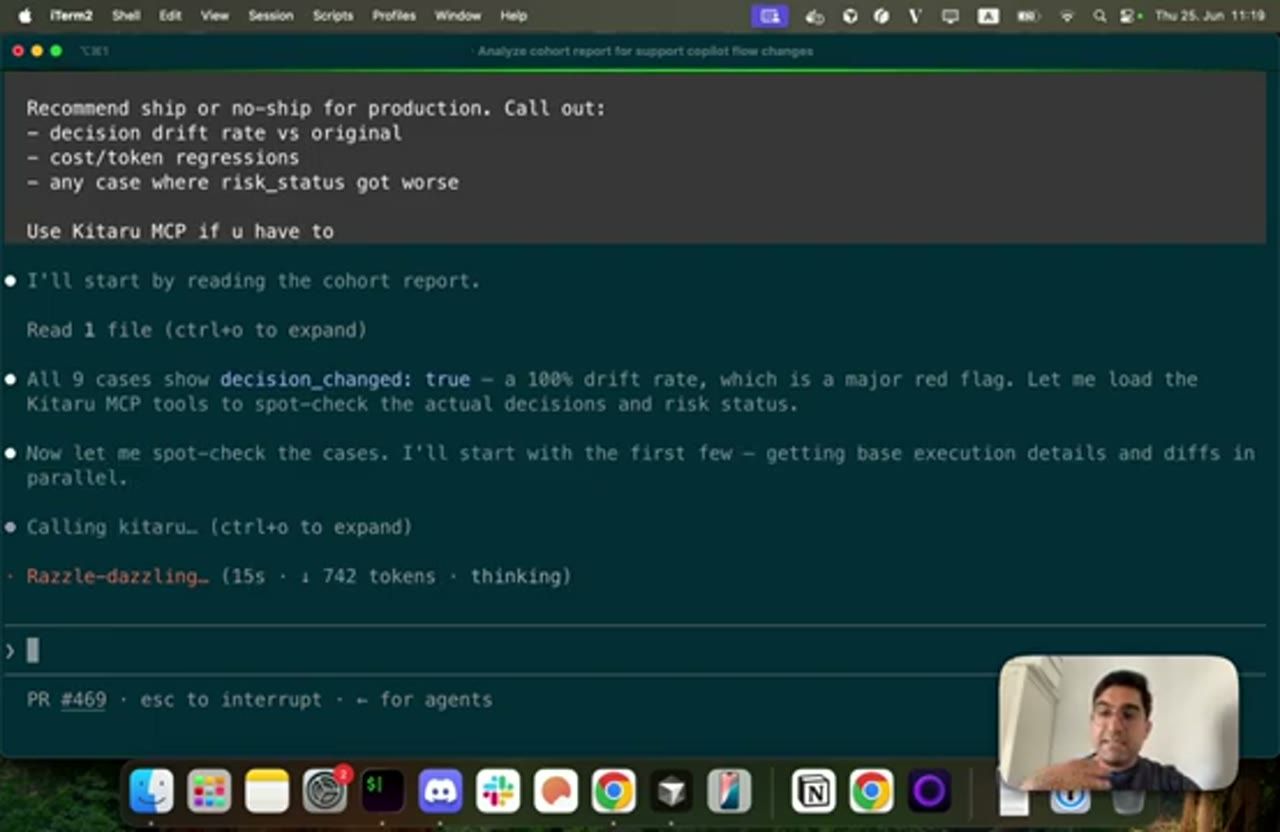
Task: Click the 'Read 1 file' collapsed line
Action: [197, 330]
